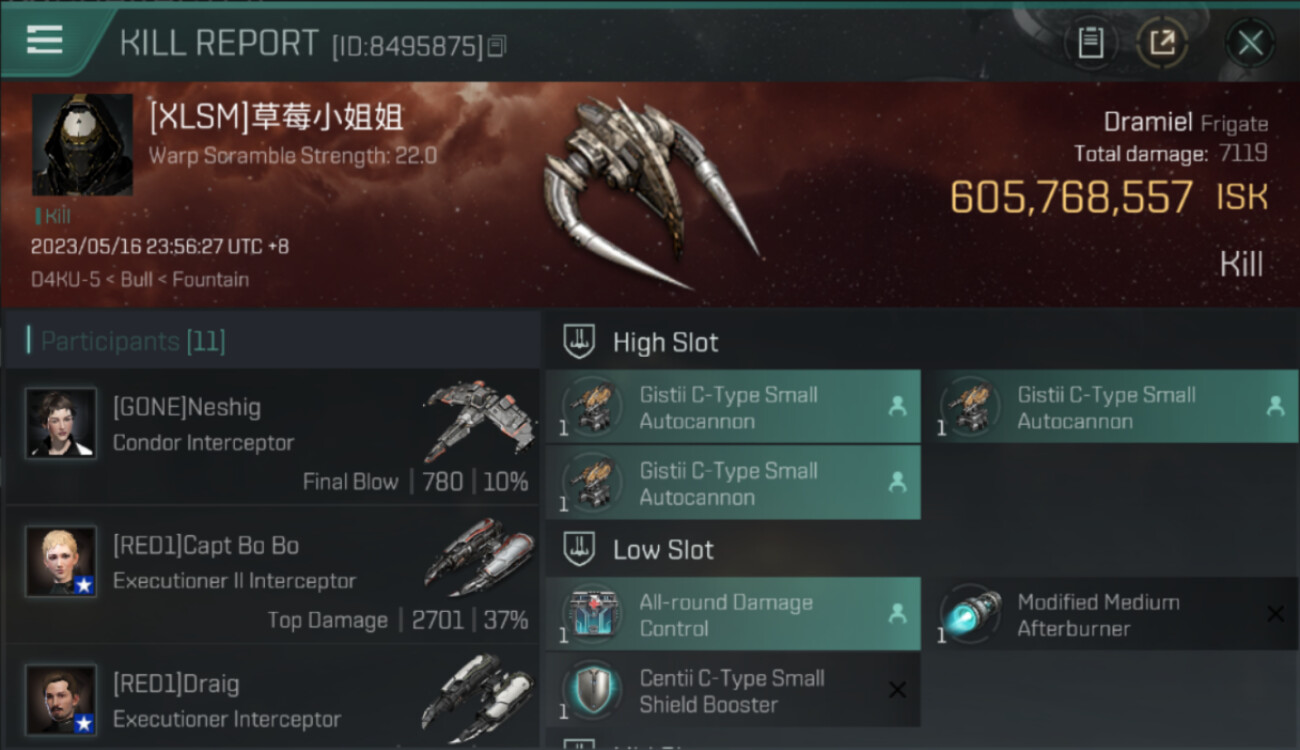The image size is (1300, 750).
Task: Select Modified Medium Afterburner module
Action: click(1111, 614)
